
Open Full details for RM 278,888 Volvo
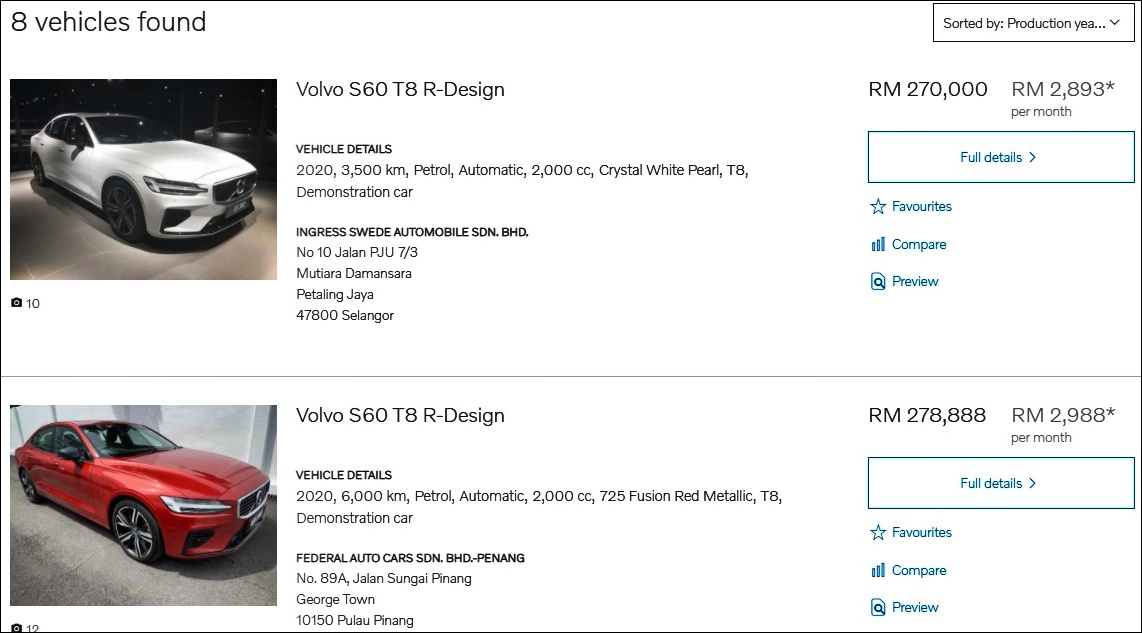point(1001,483)
